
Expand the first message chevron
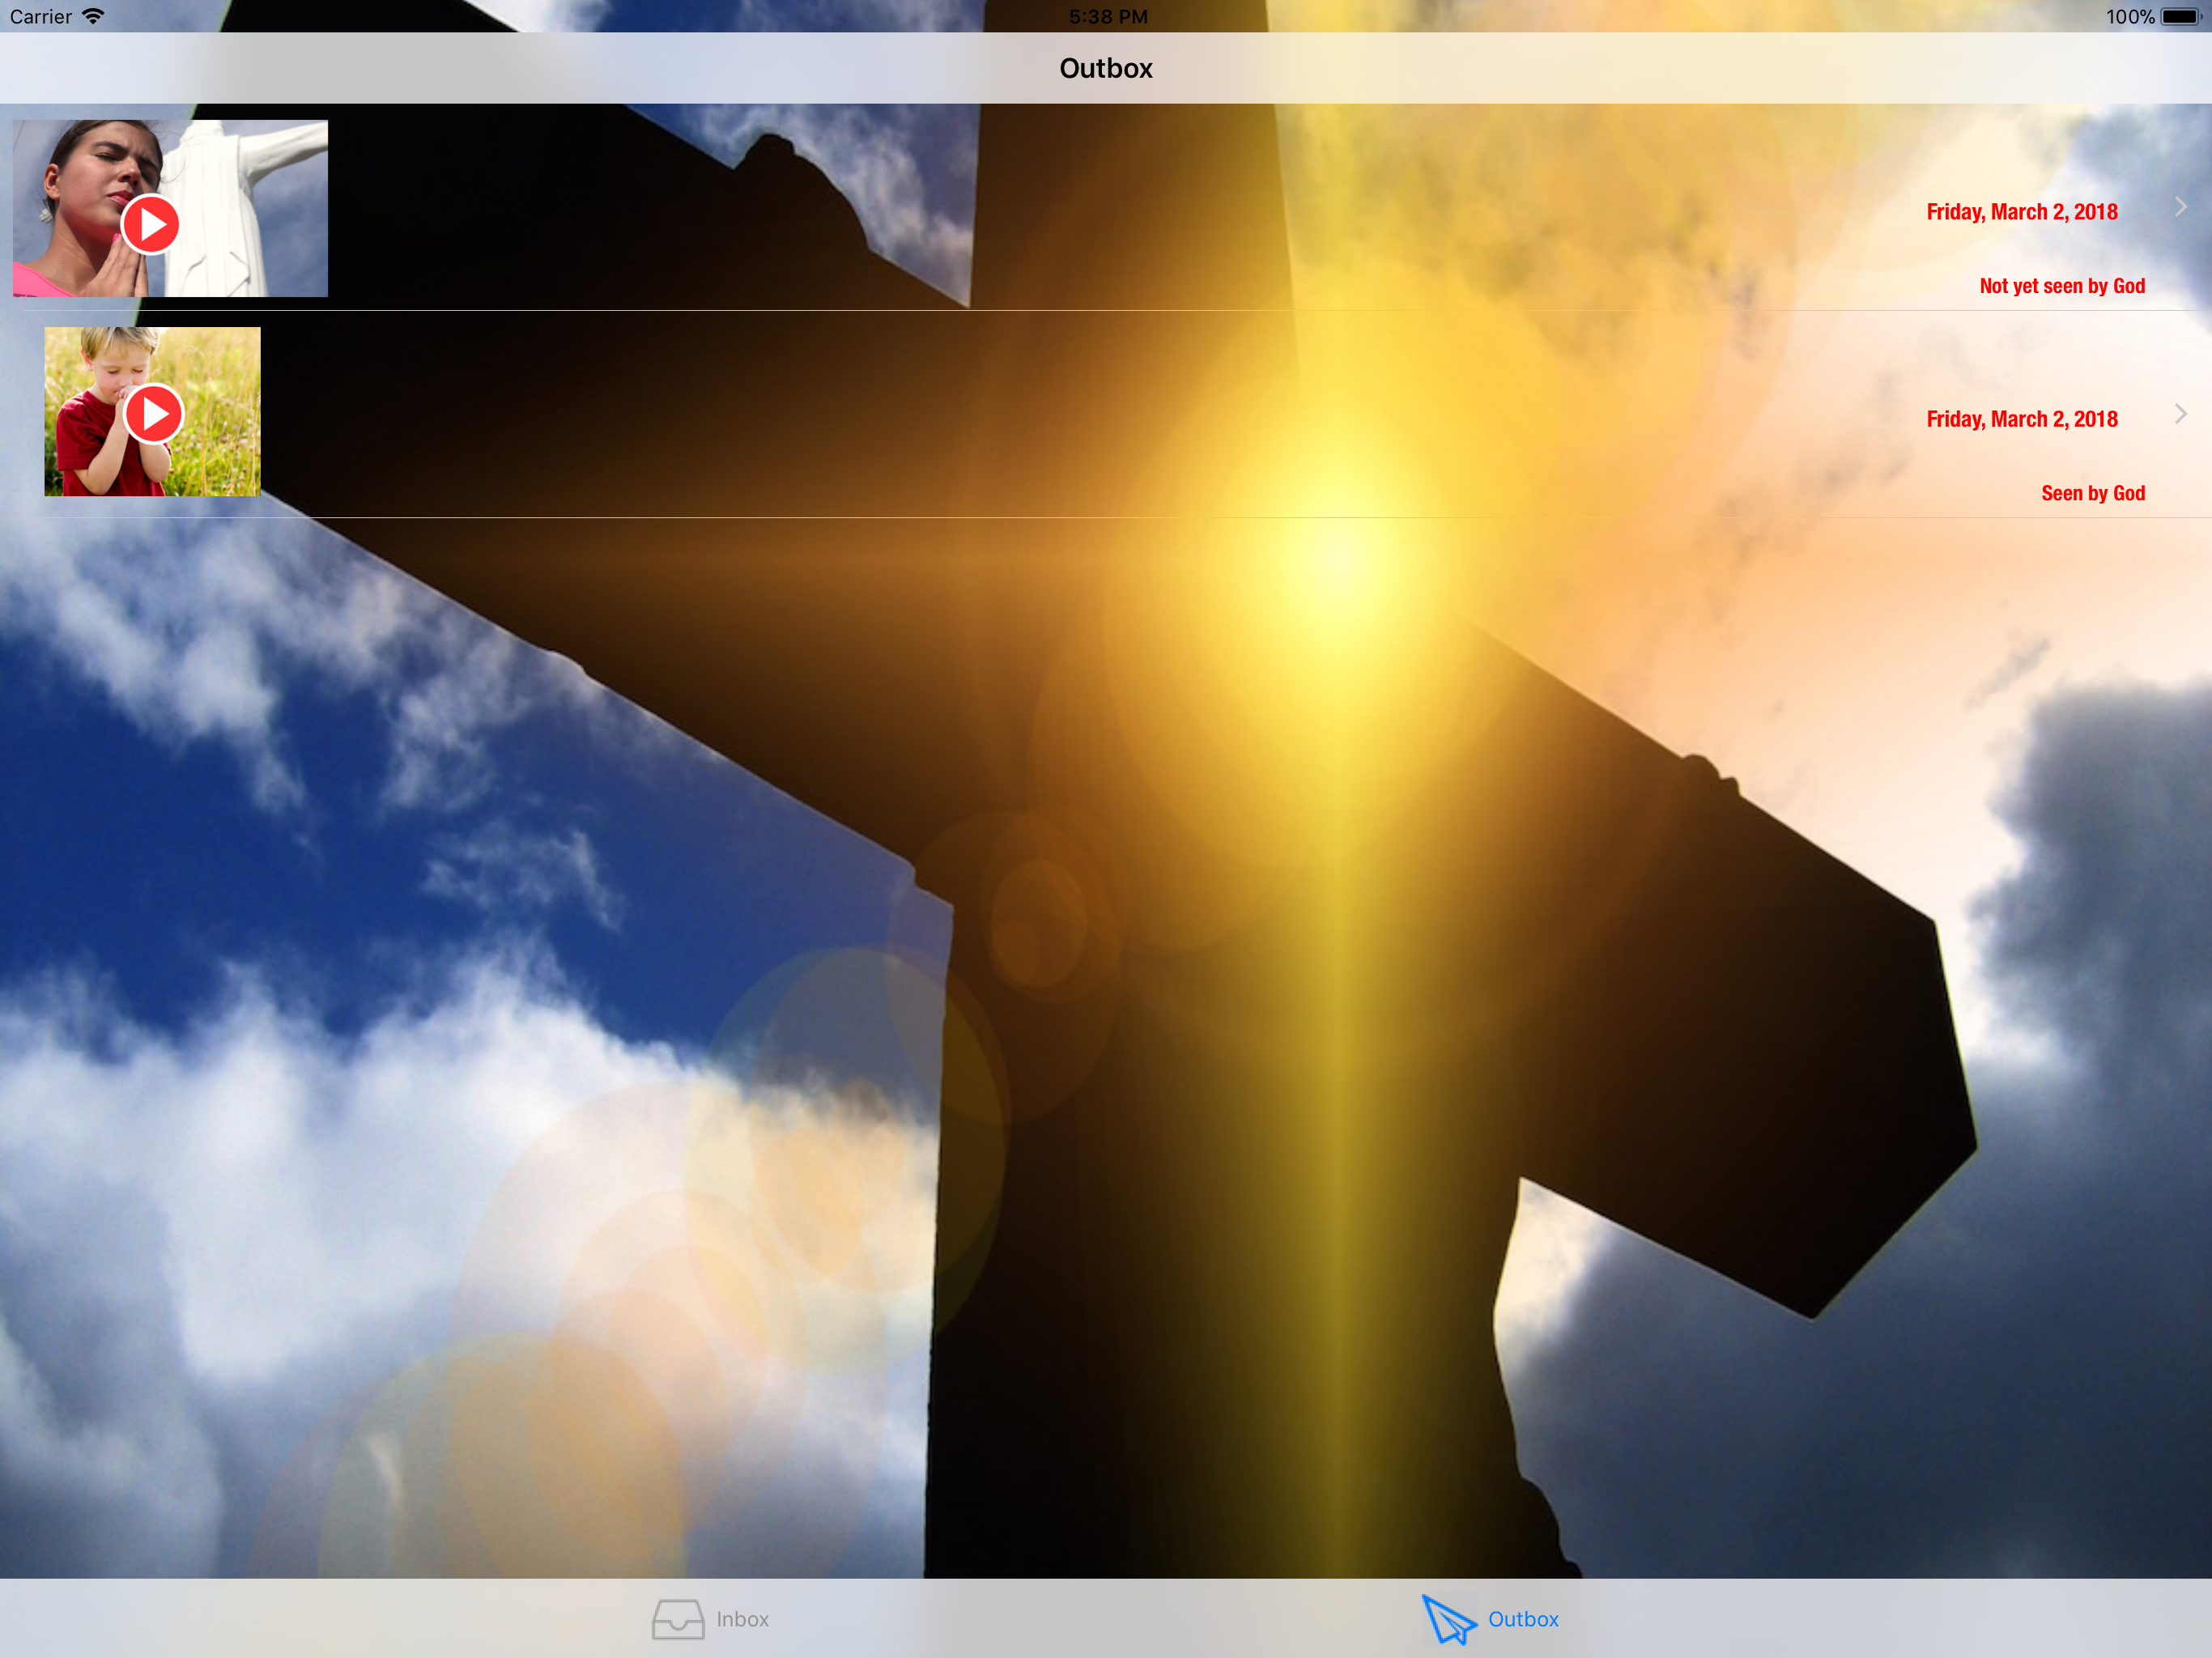coord(2180,207)
